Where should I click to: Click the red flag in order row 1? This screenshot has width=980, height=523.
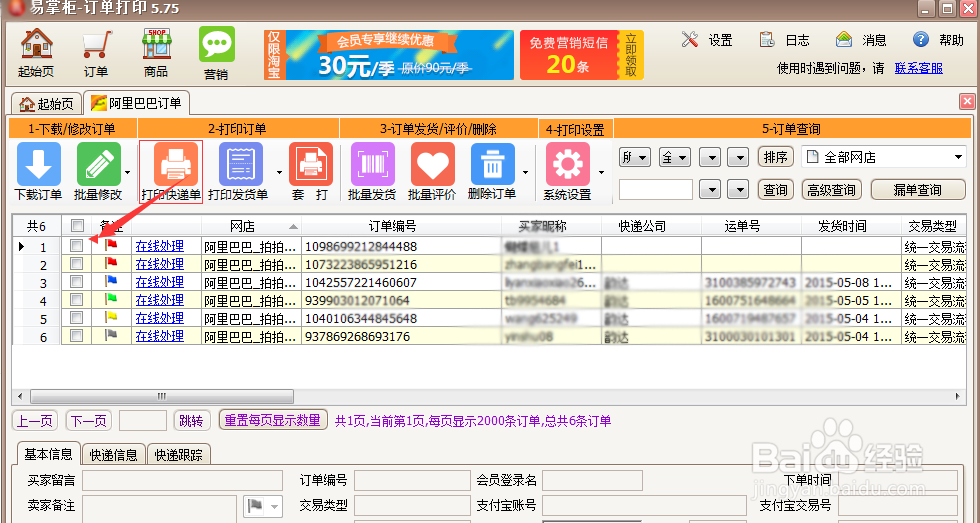[x=111, y=246]
